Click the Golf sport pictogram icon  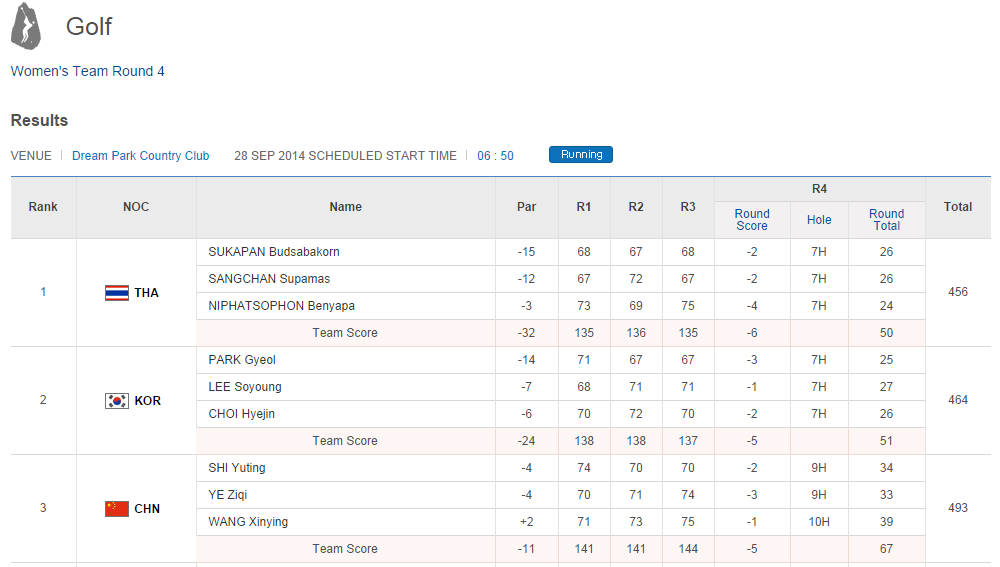[26, 26]
